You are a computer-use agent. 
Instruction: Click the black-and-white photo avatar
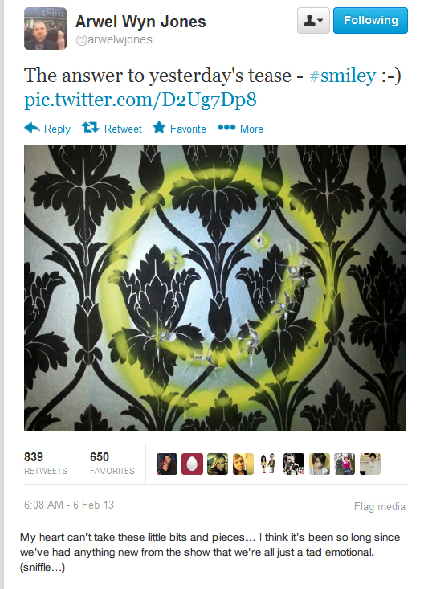click(293, 464)
